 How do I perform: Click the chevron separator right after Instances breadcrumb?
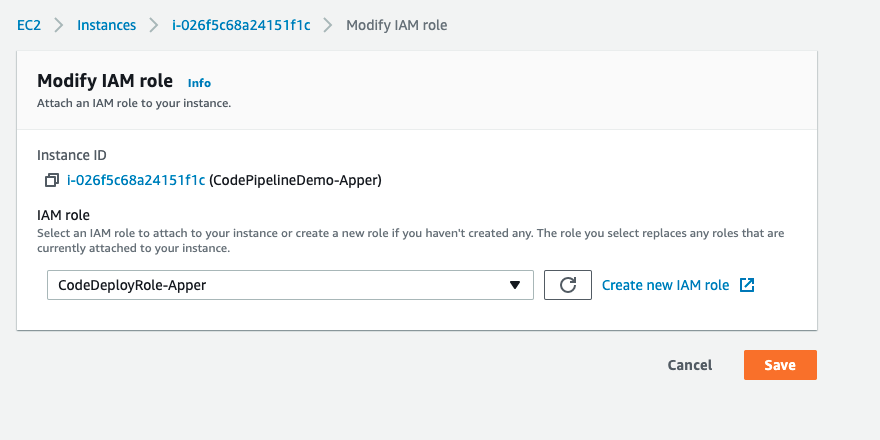(x=153, y=25)
